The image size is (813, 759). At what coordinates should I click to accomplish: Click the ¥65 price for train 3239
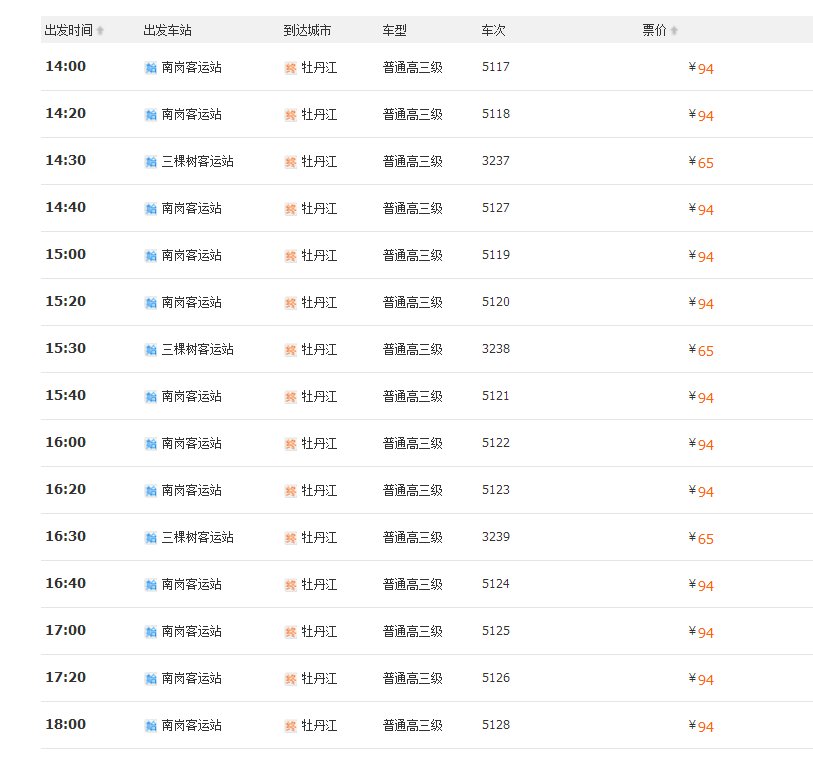pos(699,537)
